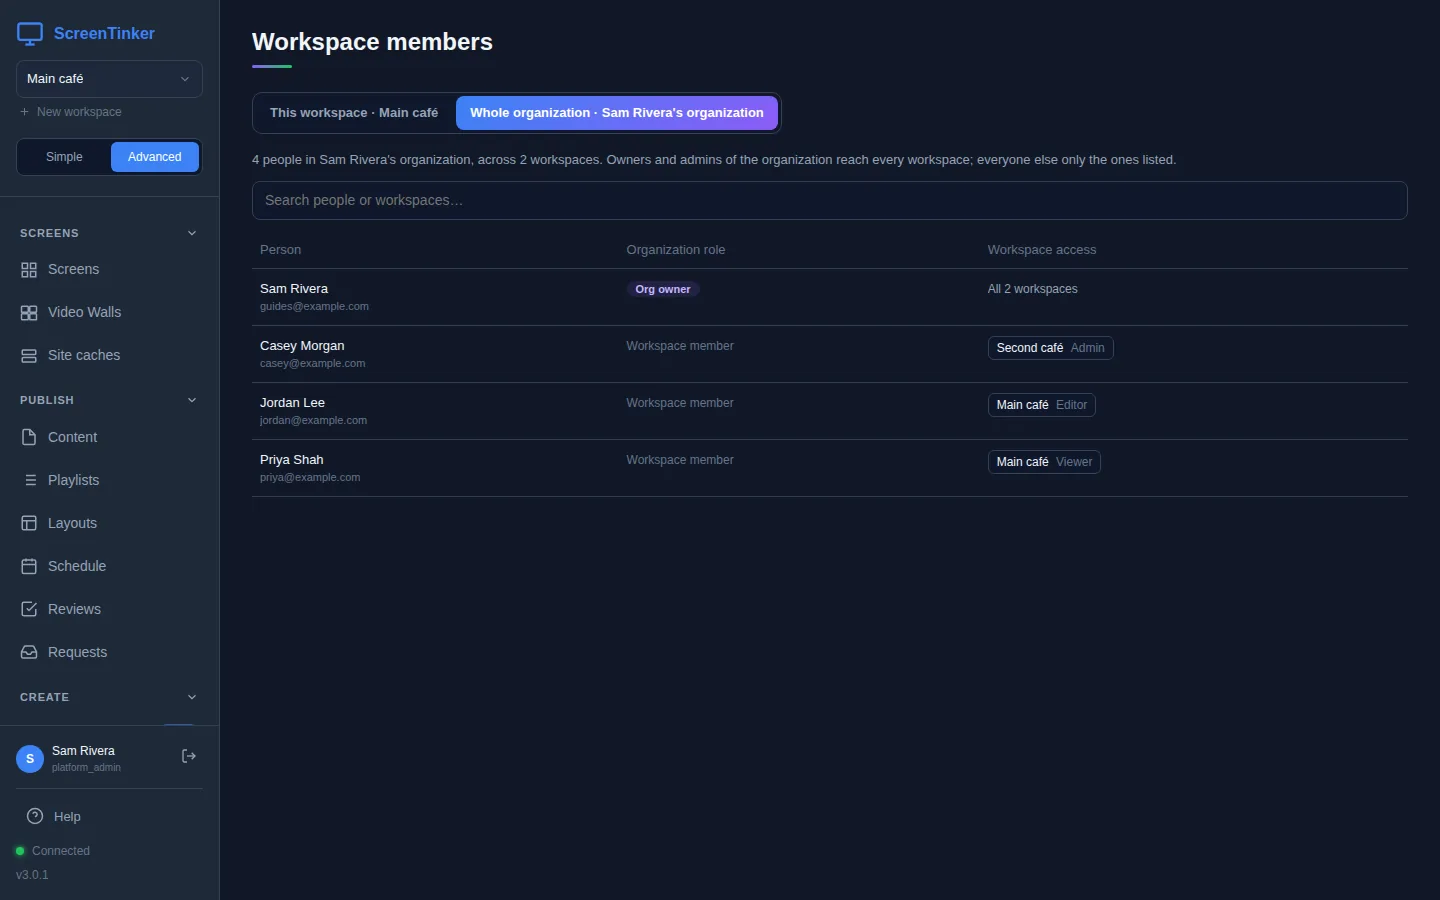Image resolution: width=1440 pixels, height=900 pixels.
Task: Click the ScreenTinker monitor logo icon
Action: pyautogui.click(x=30, y=34)
